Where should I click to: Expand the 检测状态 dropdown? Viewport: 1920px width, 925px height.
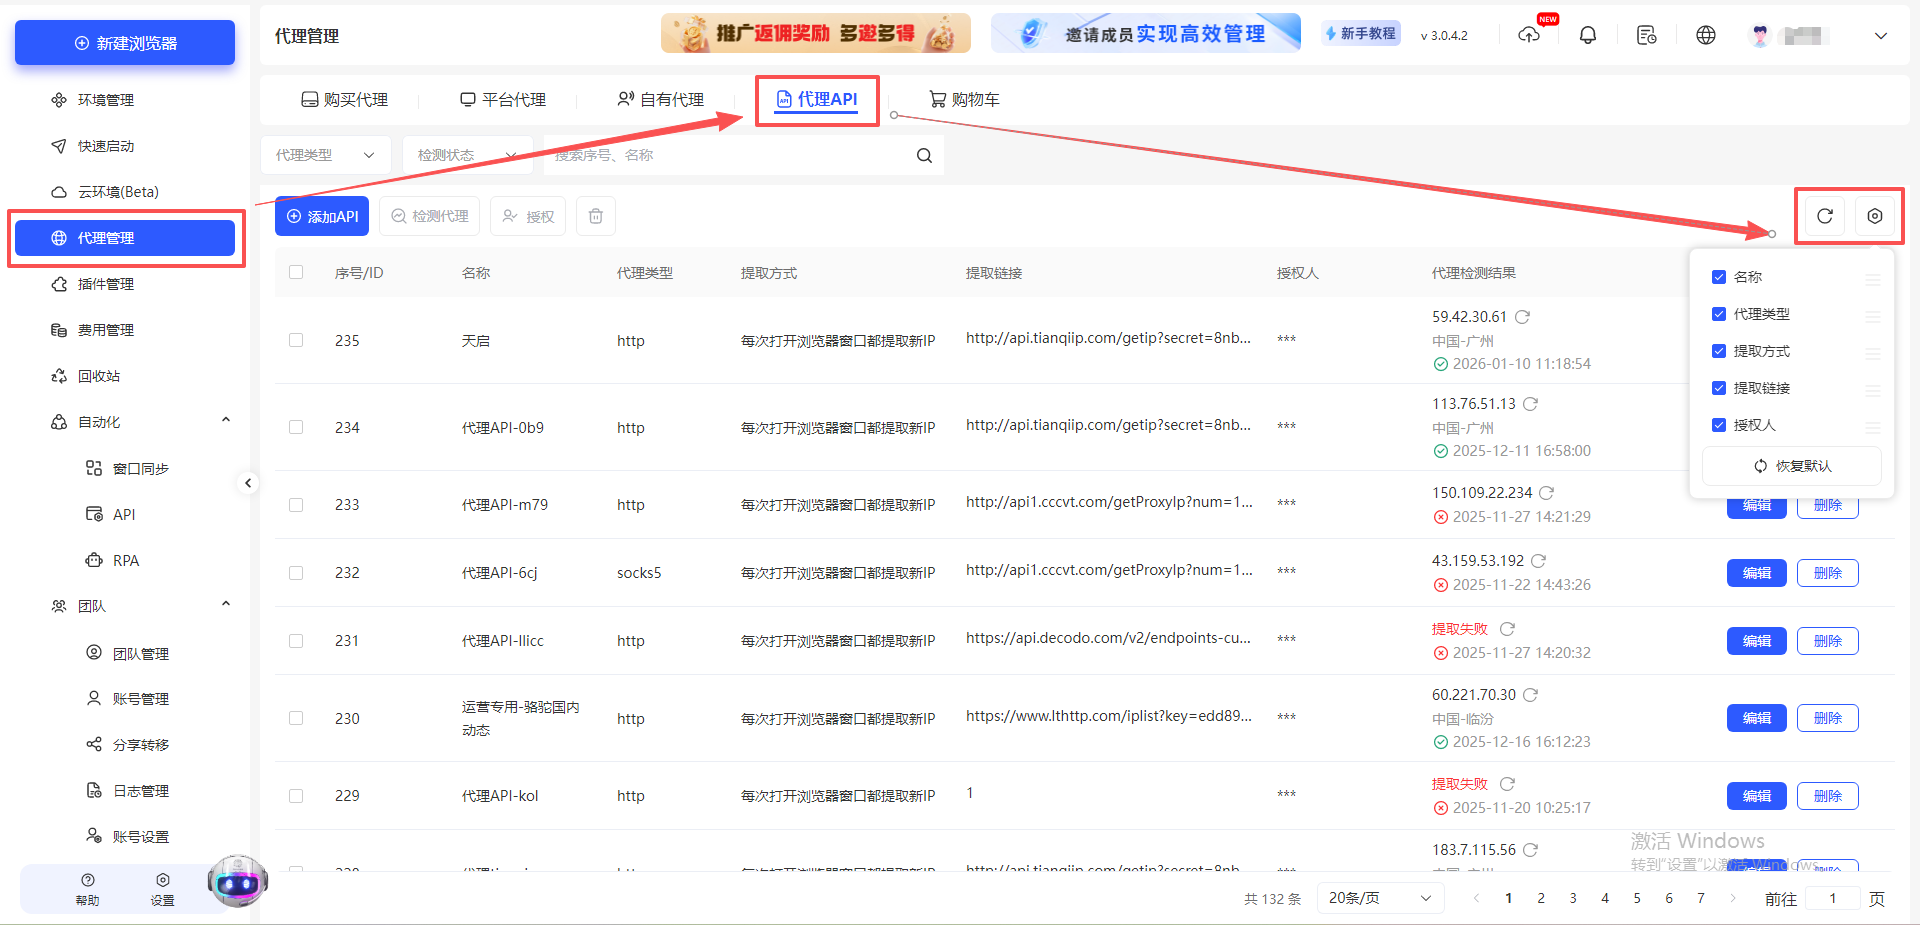467,155
